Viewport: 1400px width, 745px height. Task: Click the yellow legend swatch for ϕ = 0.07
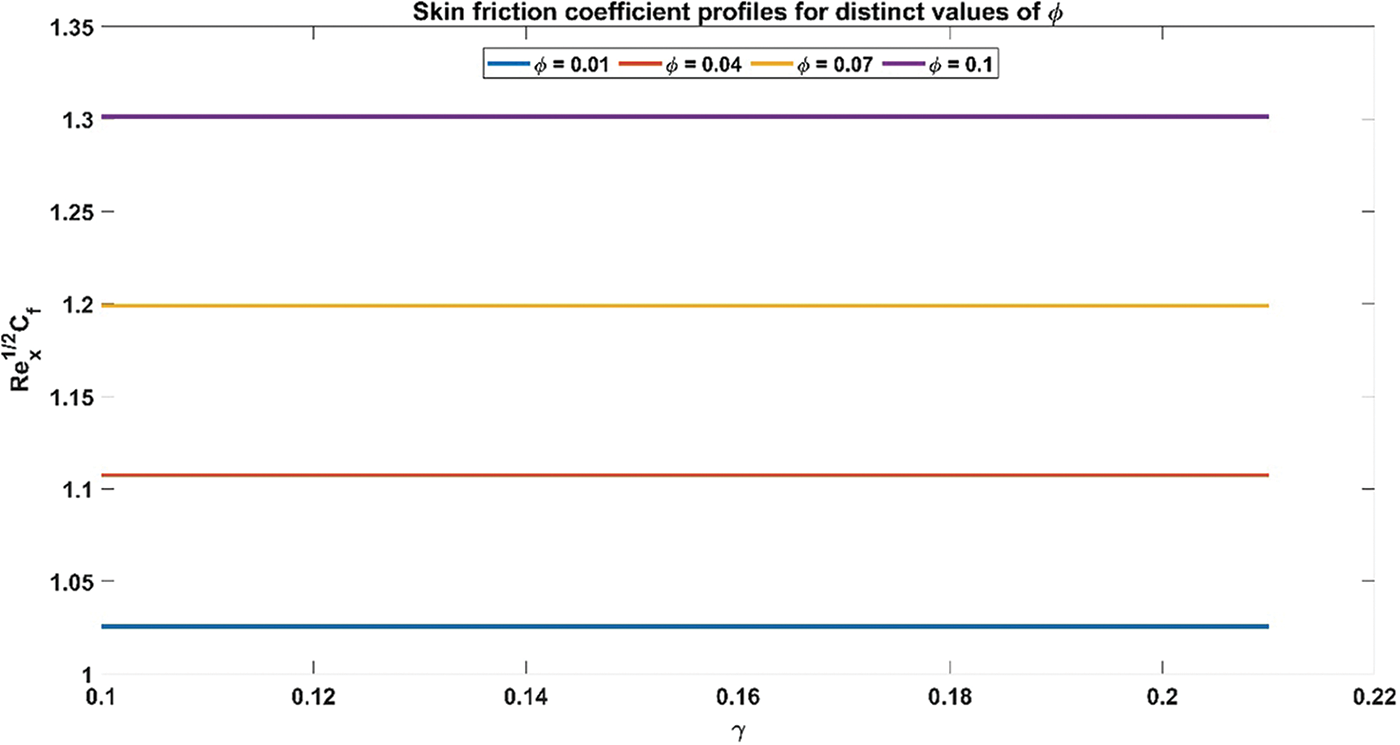point(772,65)
